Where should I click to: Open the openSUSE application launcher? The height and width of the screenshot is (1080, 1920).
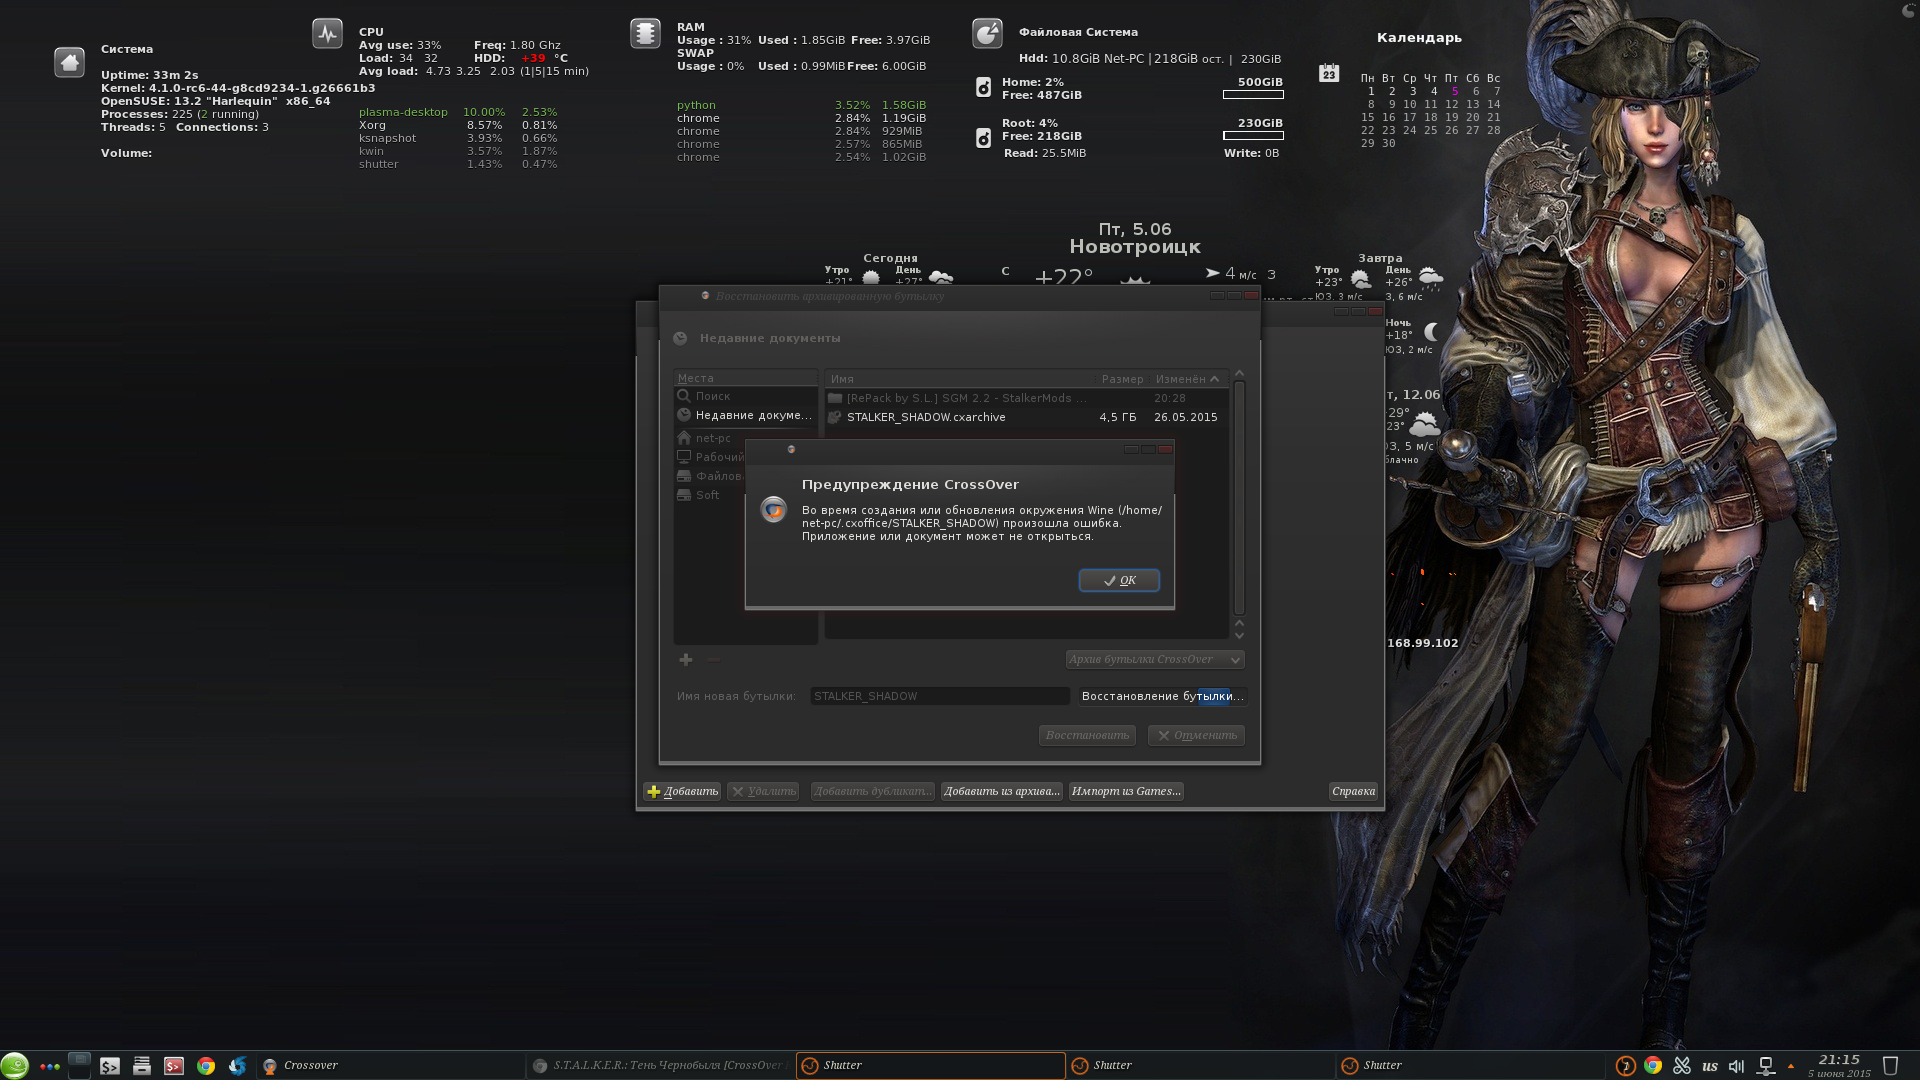(15, 1066)
